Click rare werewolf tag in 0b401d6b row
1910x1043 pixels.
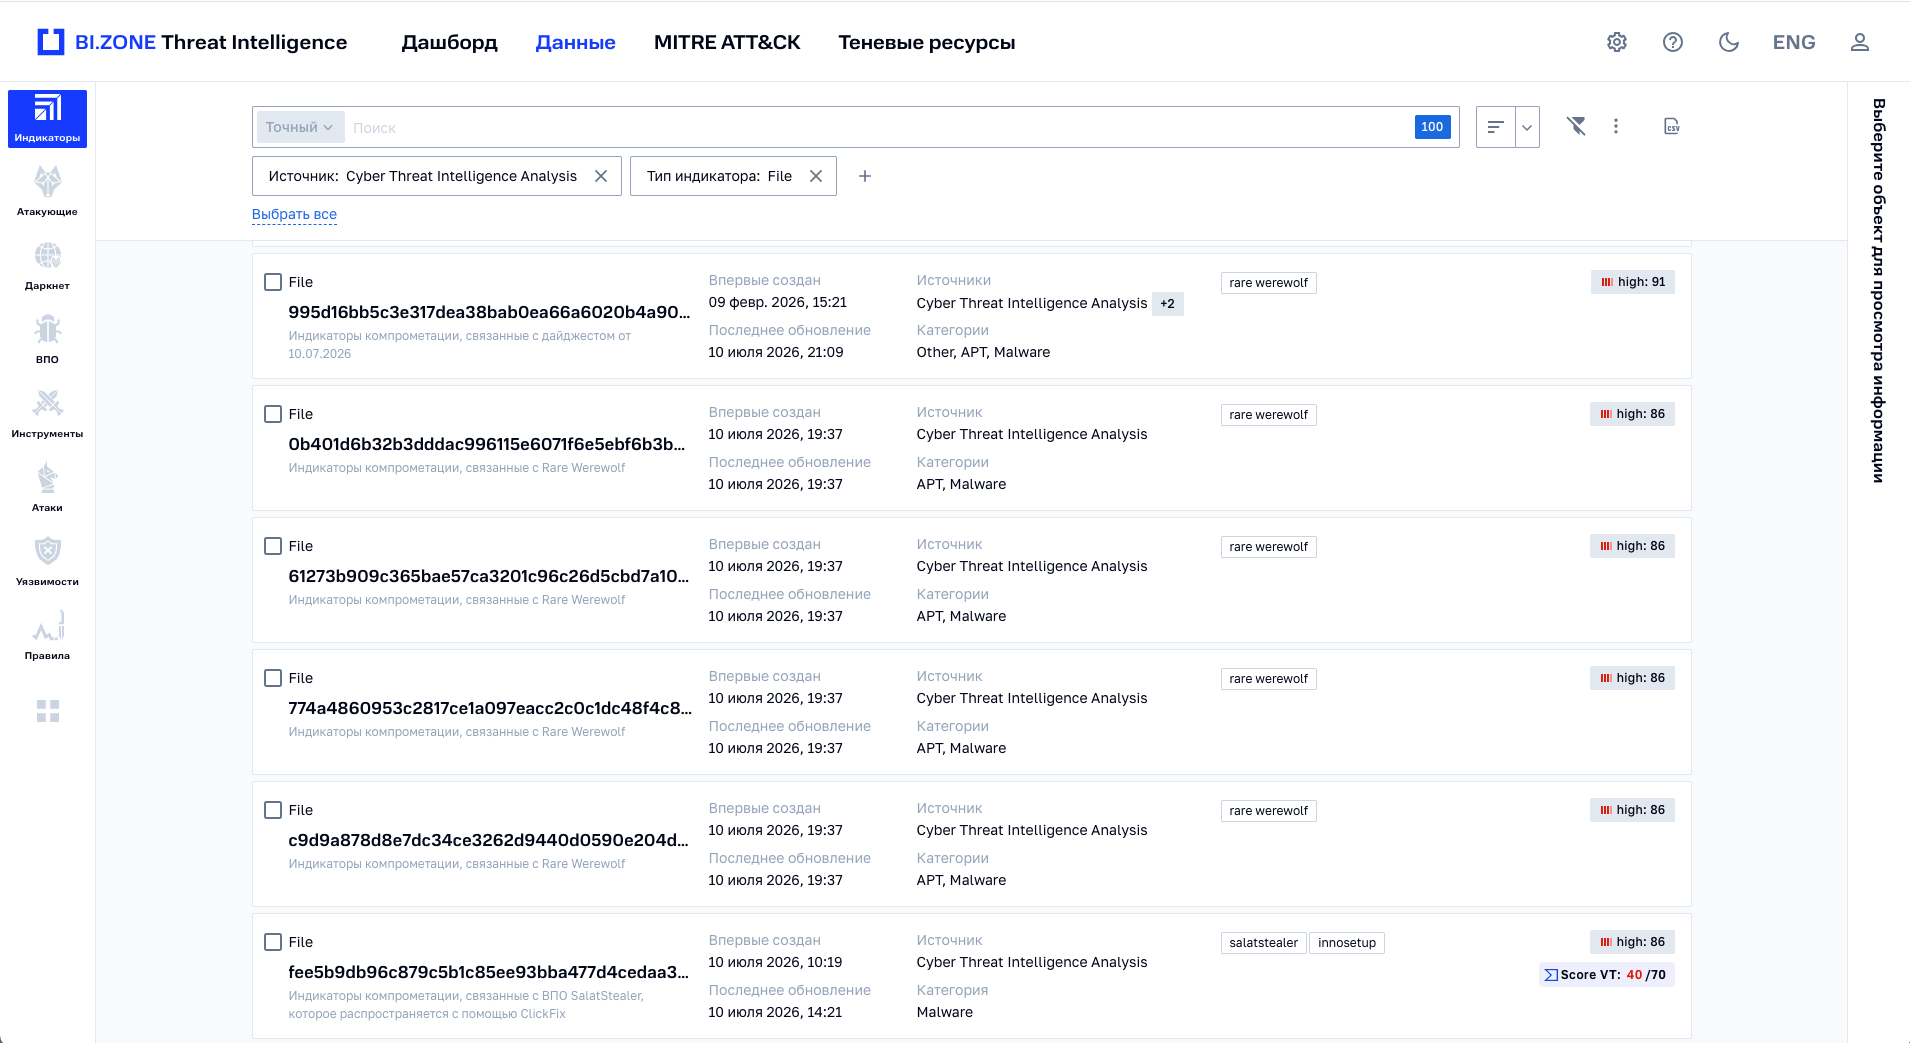coord(1268,415)
